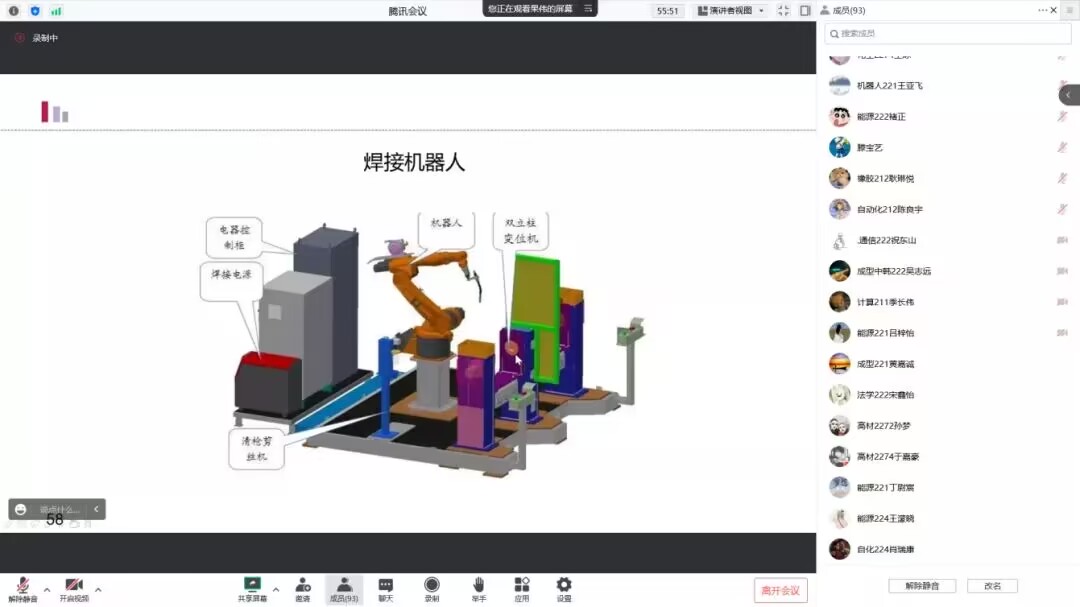This screenshot has height=607, width=1080.
Task: Open the three-dots menu in members panel
Action: (x=1042, y=10)
